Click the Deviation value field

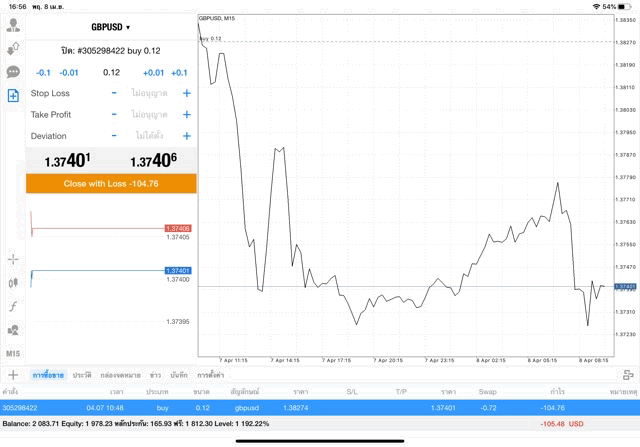149,136
